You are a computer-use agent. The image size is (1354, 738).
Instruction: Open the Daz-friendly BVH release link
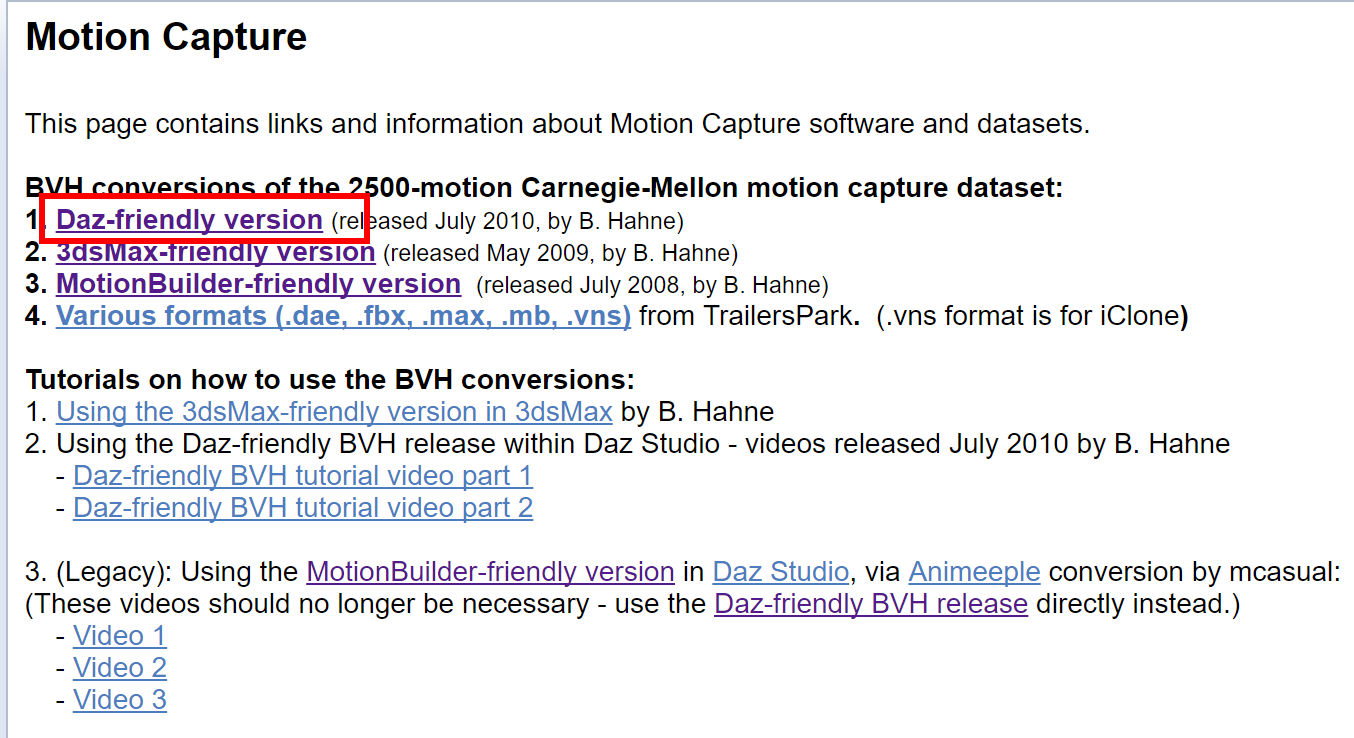click(871, 604)
